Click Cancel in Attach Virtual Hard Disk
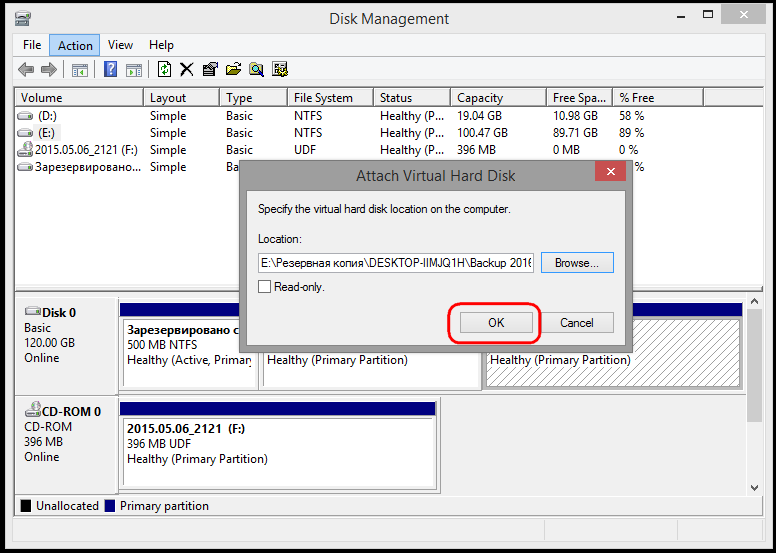Viewport: 776px width, 553px height. [577, 323]
